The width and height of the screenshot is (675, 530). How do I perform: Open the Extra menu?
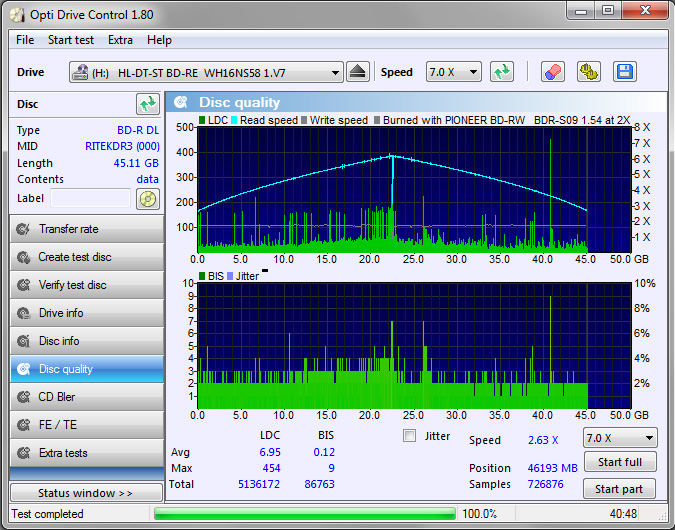(x=120, y=40)
